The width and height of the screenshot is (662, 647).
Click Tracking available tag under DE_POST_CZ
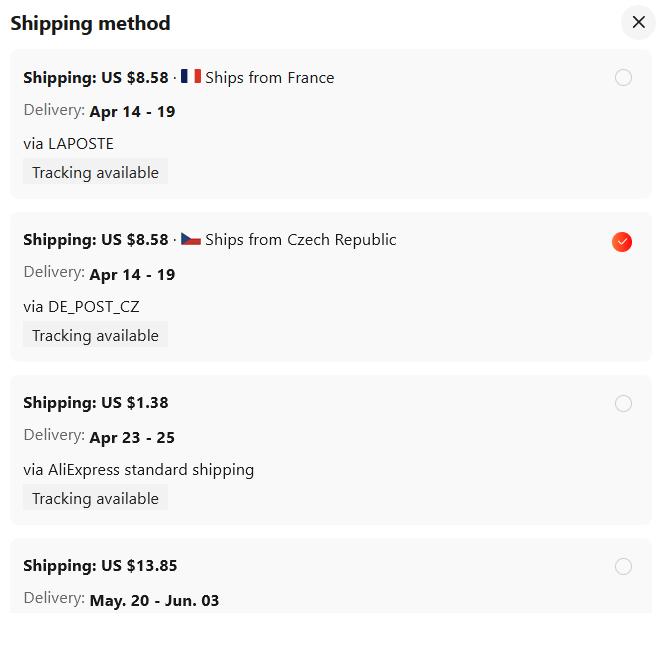tap(95, 334)
